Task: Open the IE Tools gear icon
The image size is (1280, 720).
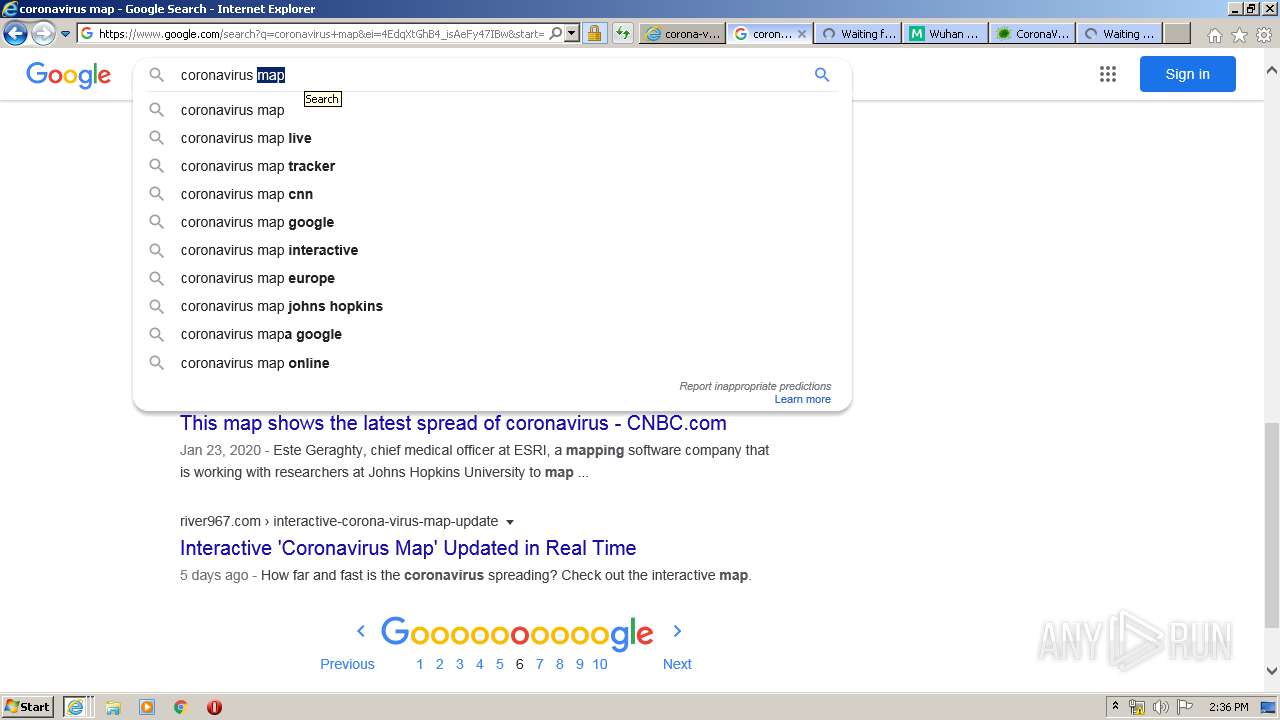Action: (1264, 35)
